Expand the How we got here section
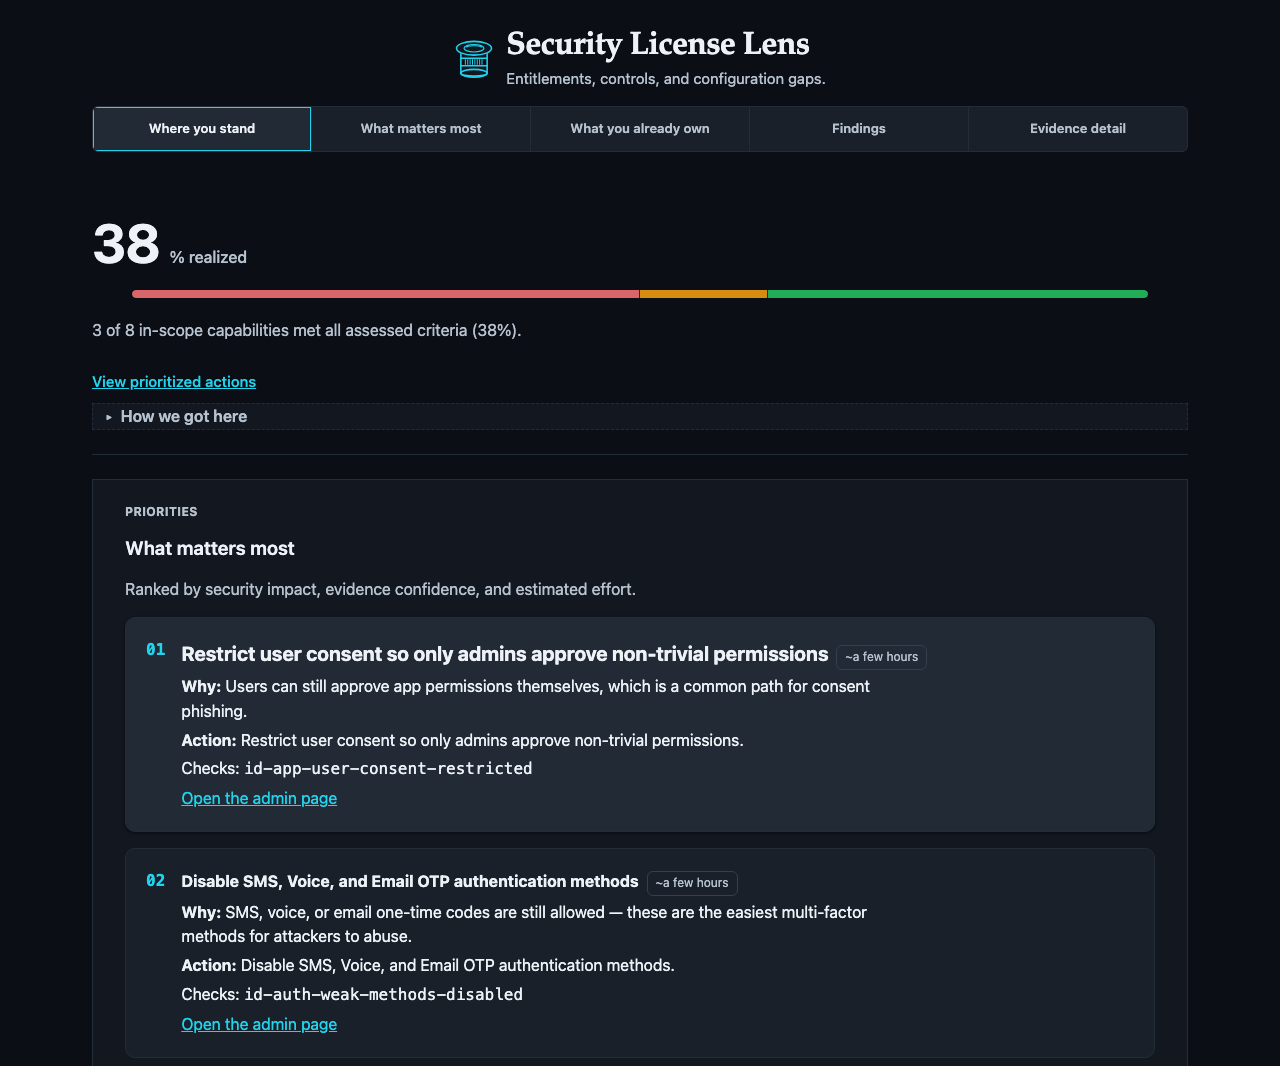1280x1066 pixels. [x=640, y=416]
